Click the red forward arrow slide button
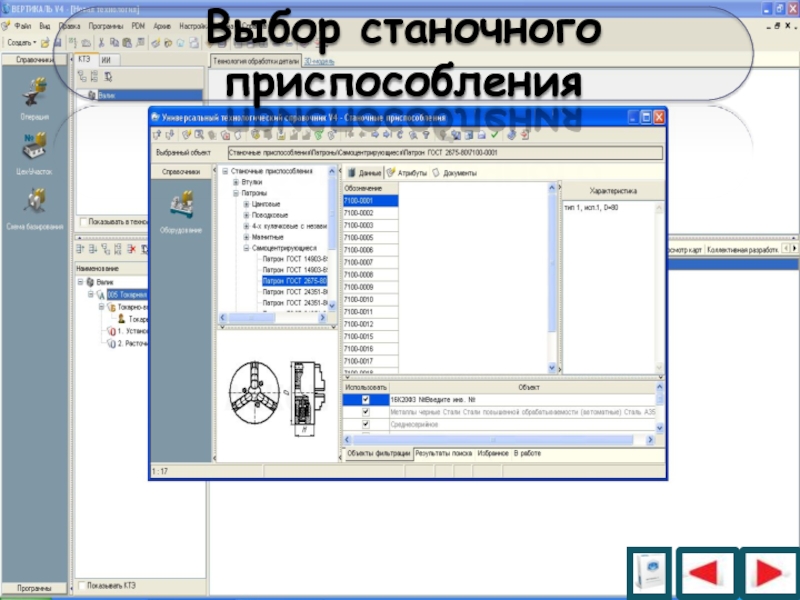The image size is (800, 600). click(770, 573)
